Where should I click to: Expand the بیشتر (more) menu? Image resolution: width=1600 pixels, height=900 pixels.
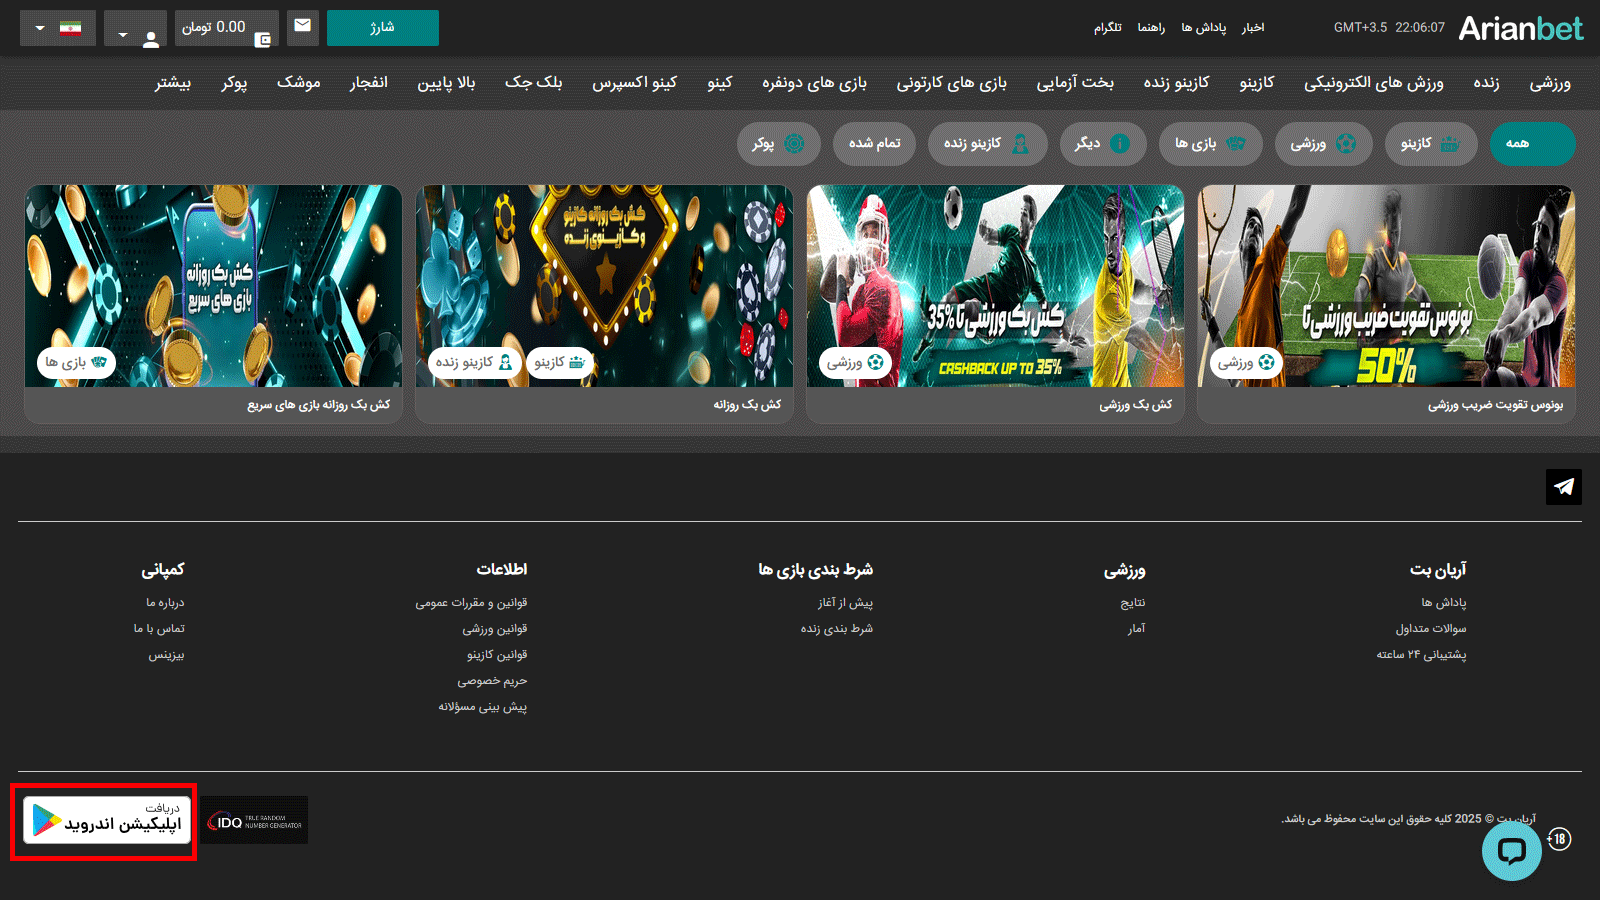click(172, 83)
